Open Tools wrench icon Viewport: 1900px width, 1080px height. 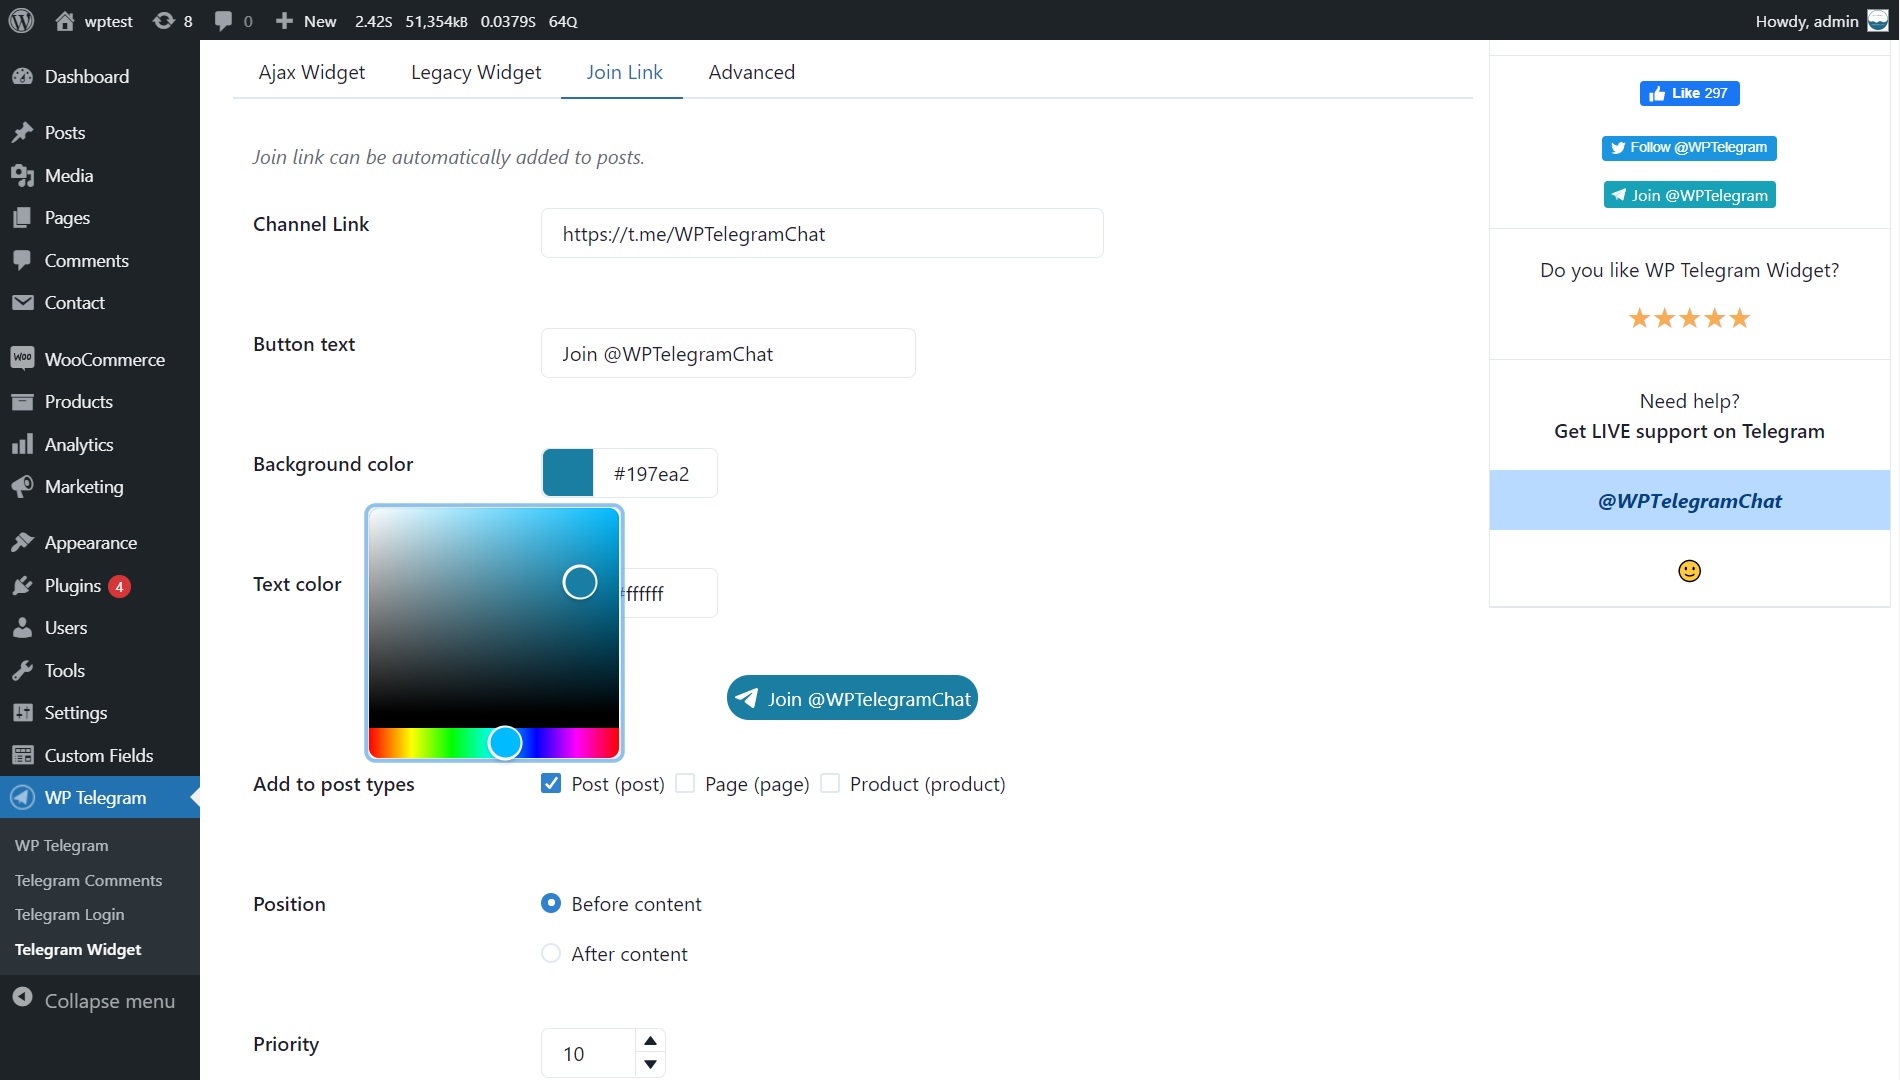[x=23, y=671]
